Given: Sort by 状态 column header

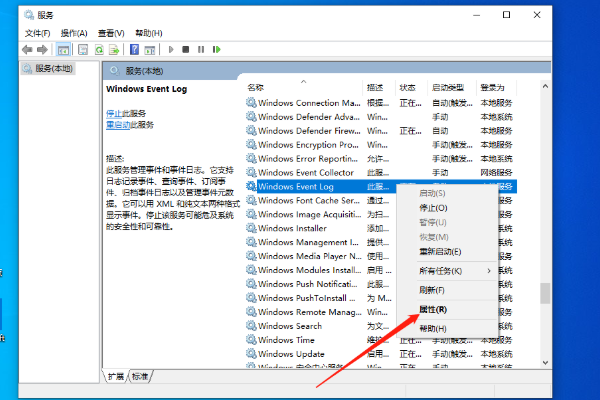Looking at the screenshot, I should click(411, 88).
